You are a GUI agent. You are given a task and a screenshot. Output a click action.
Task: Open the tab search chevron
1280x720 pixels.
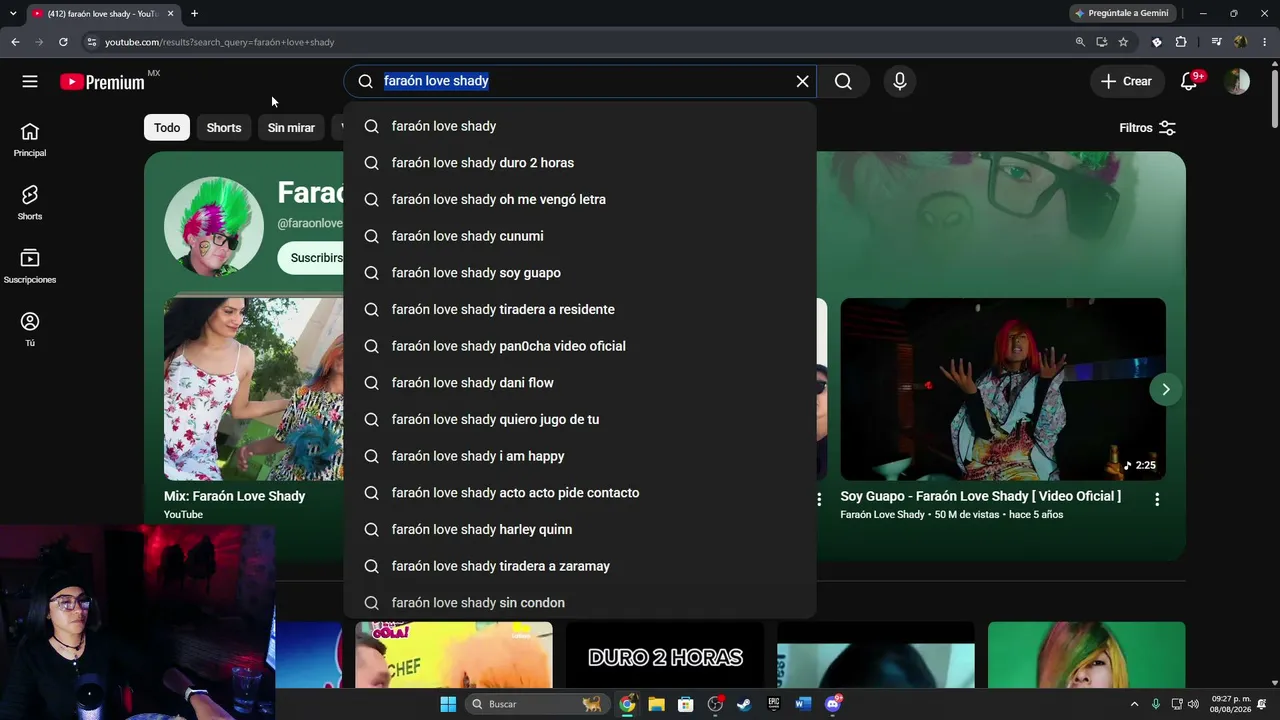pyautogui.click(x=13, y=14)
